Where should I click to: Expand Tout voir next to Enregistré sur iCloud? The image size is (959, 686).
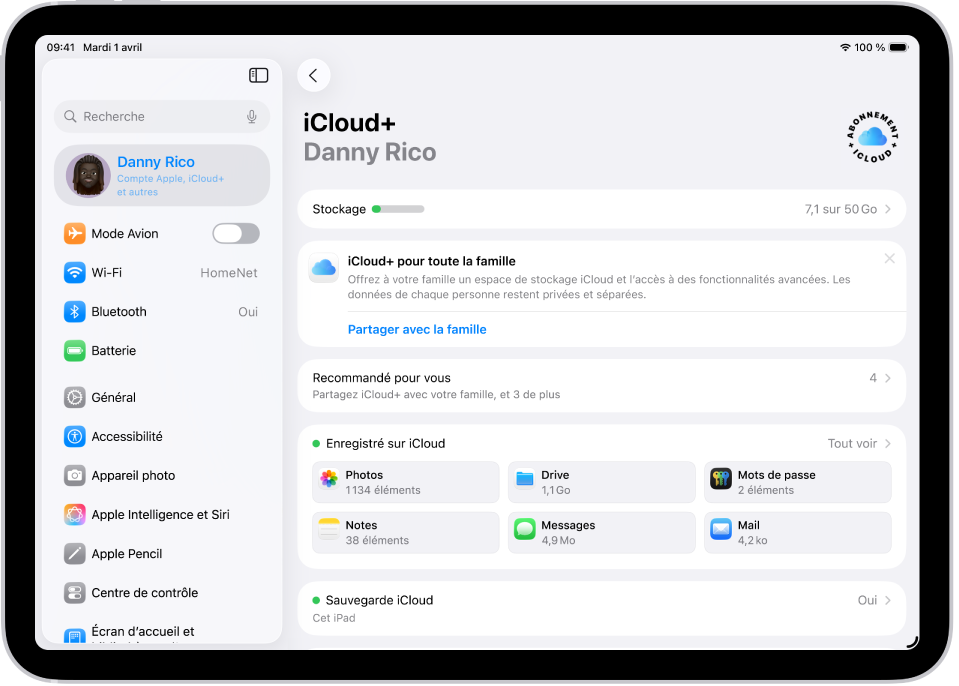(860, 443)
